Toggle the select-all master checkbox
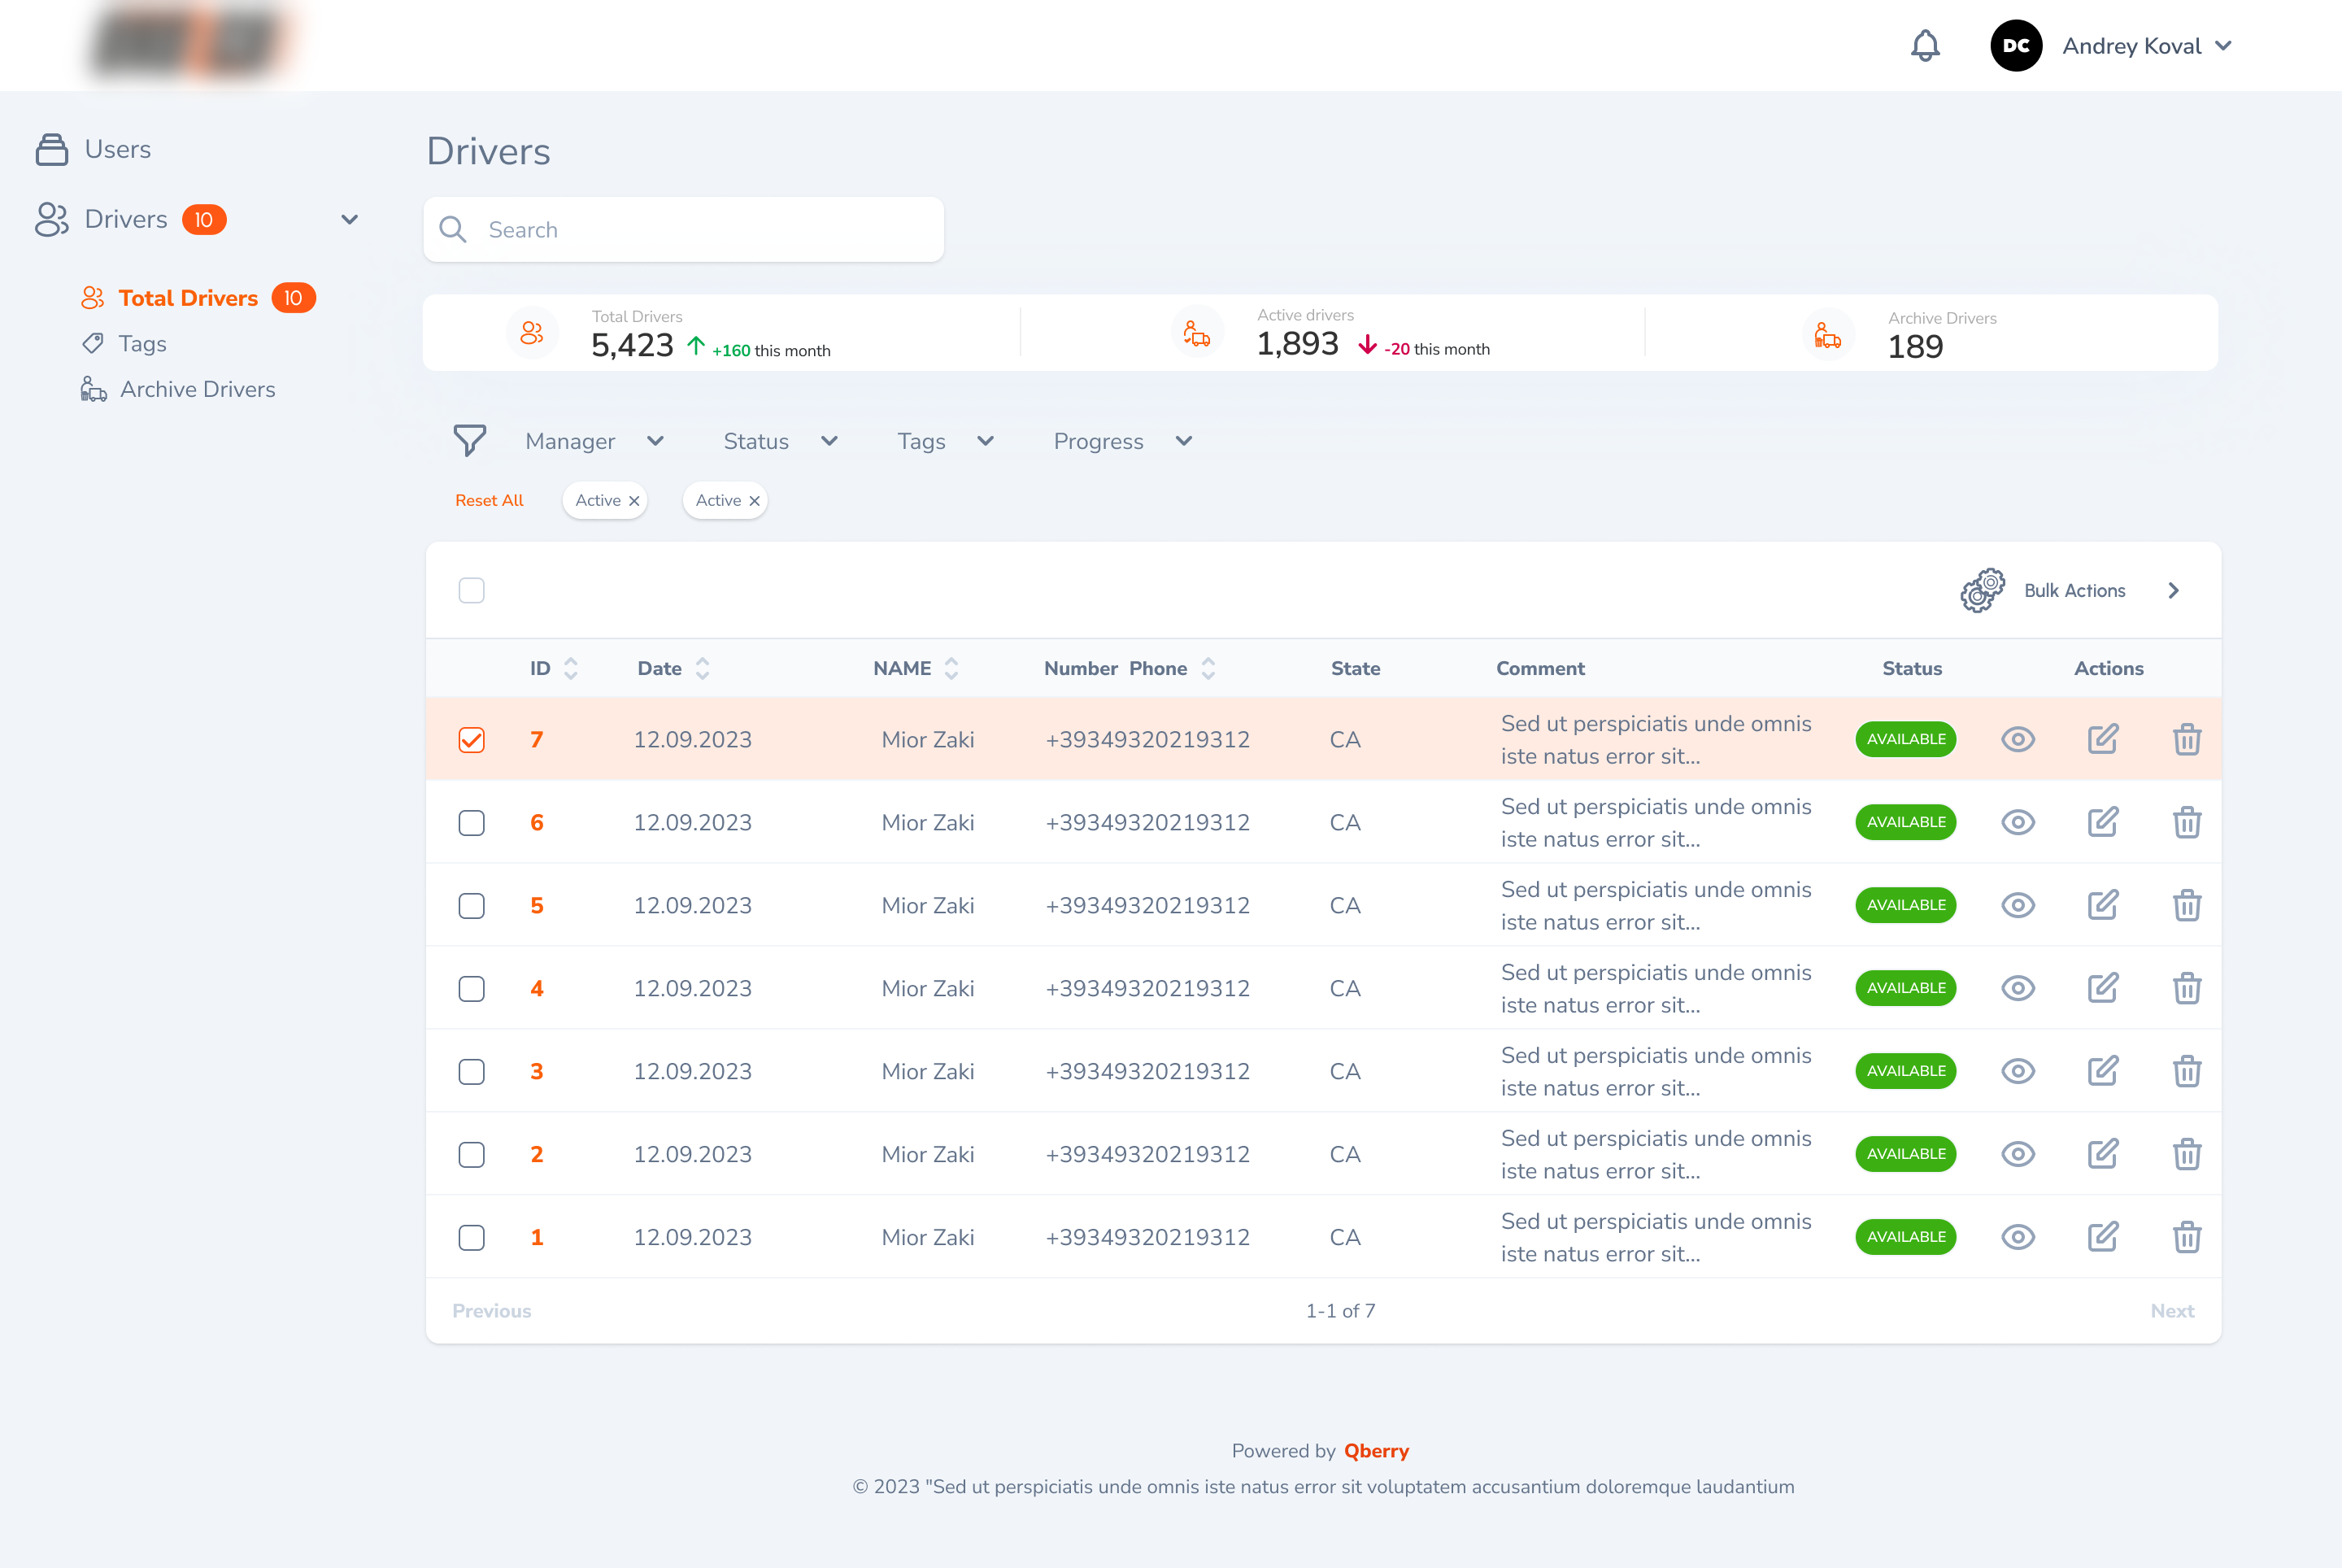This screenshot has height=1568, width=2342. point(472,590)
